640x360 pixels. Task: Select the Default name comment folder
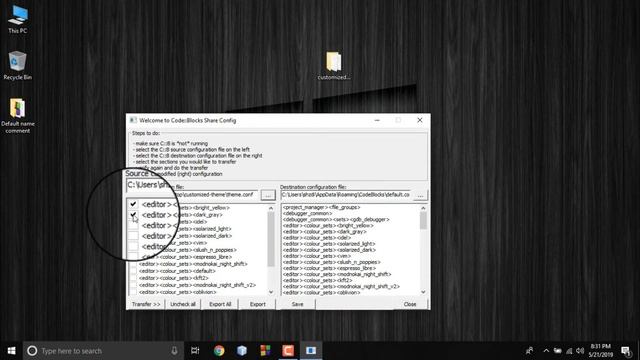click(18, 116)
